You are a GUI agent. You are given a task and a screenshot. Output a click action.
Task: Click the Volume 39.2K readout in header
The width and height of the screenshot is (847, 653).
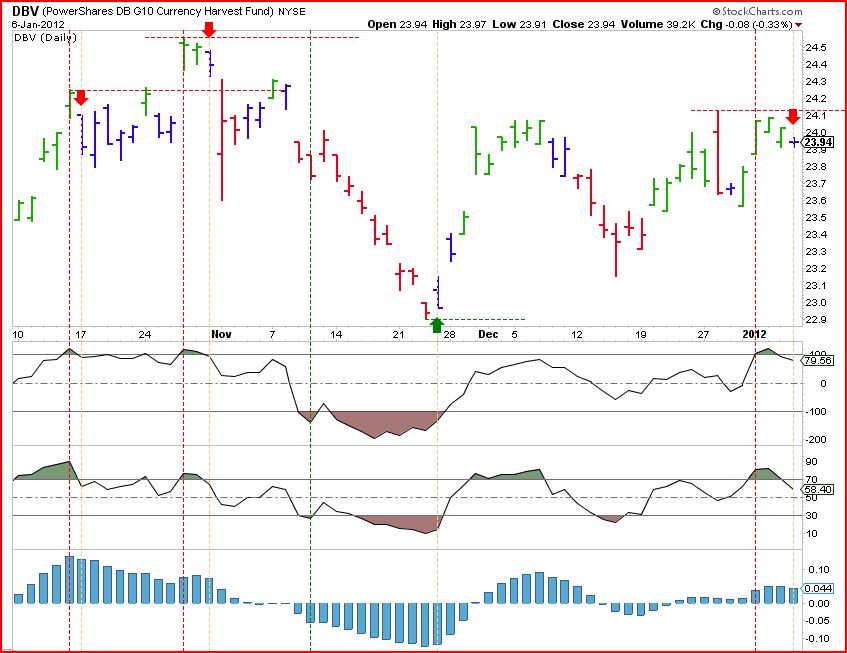click(658, 24)
